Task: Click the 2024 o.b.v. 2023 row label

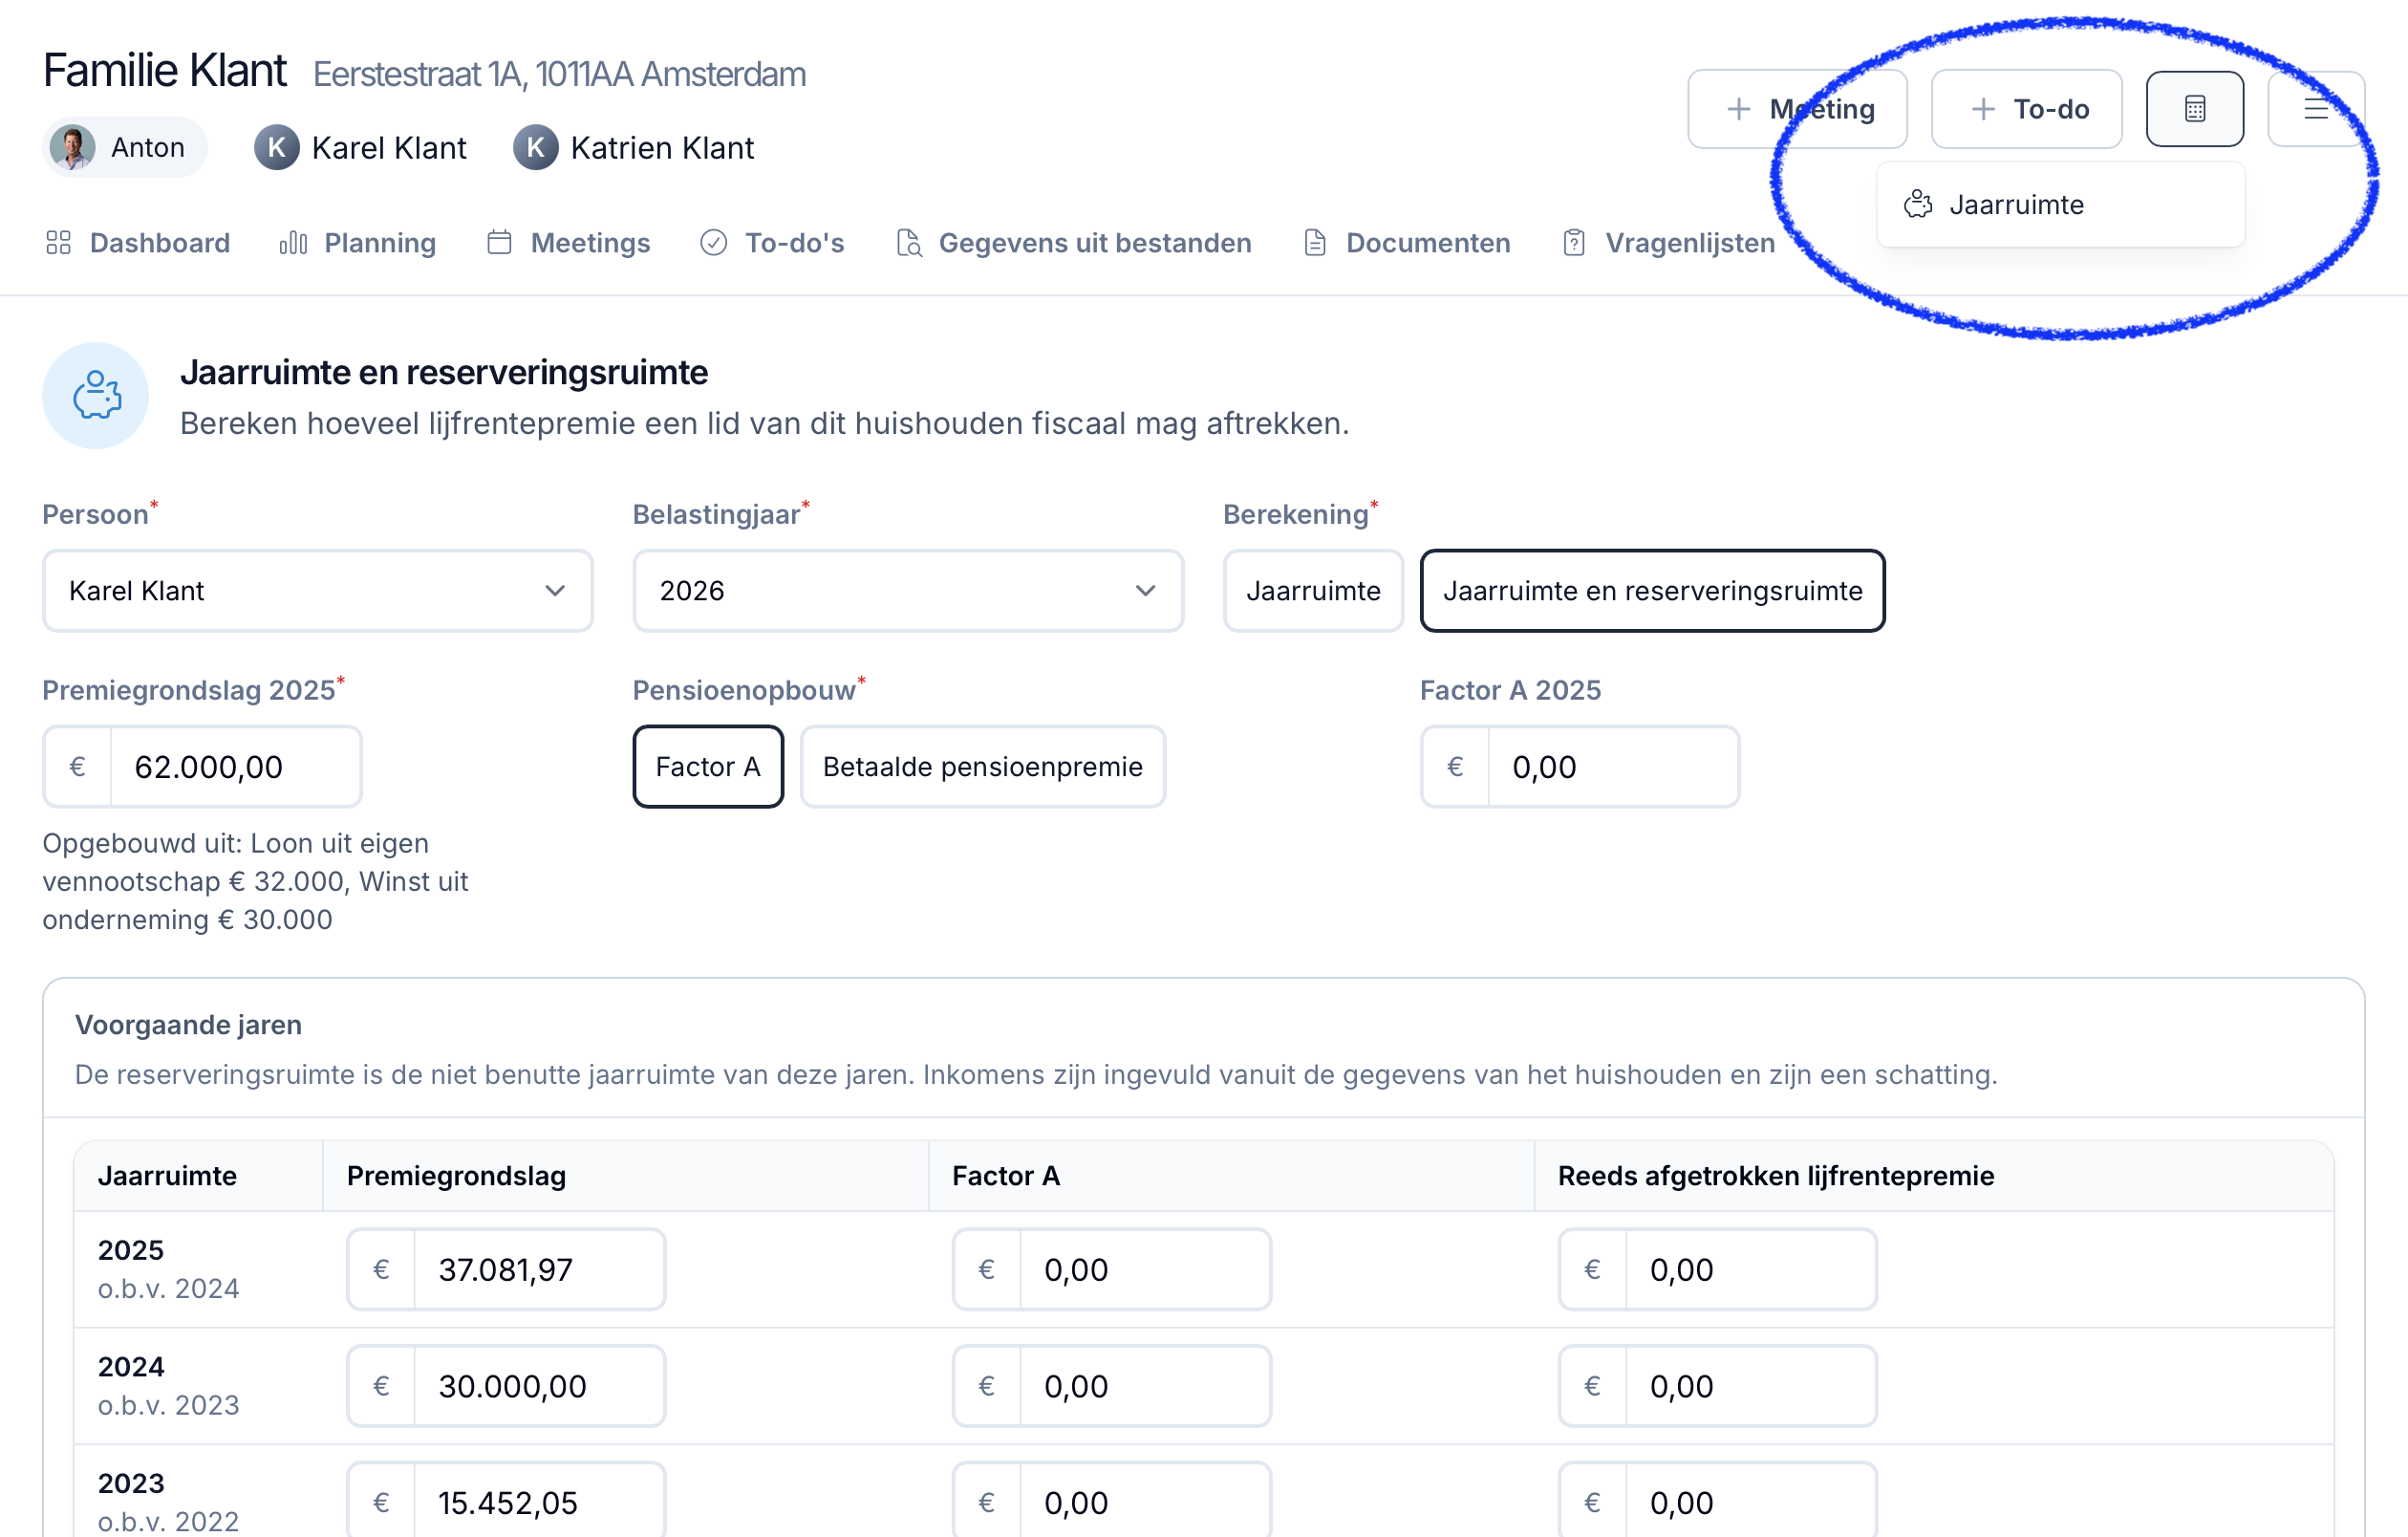Action: click(168, 1386)
